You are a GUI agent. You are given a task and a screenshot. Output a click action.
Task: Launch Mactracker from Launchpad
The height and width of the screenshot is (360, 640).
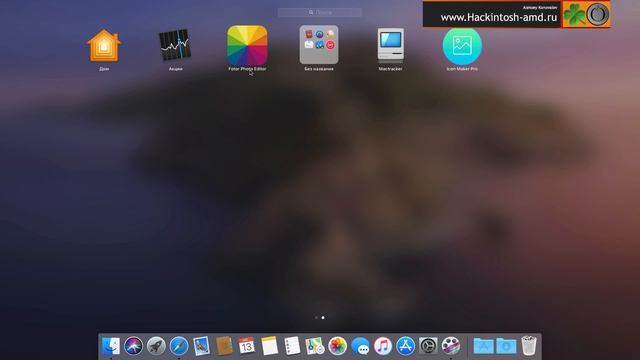pyautogui.click(x=391, y=45)
